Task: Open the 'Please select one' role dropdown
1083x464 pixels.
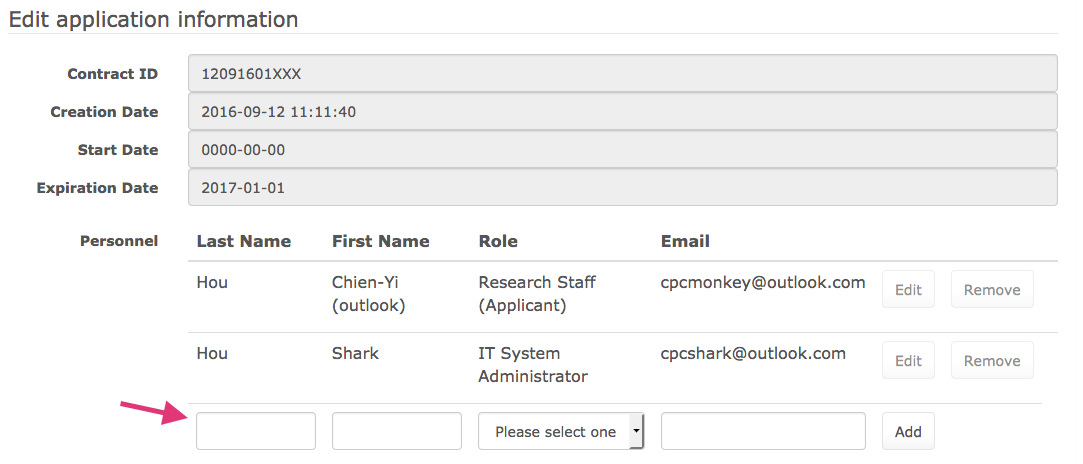Action: pos(561,432)
